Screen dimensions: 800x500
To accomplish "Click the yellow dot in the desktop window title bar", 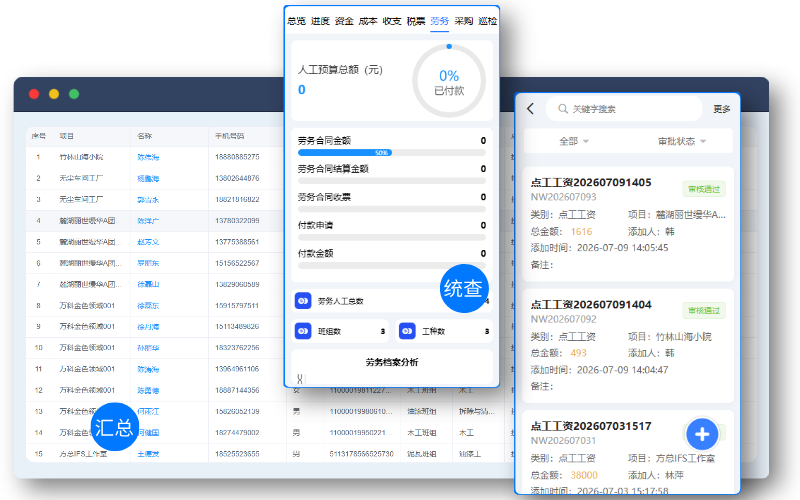I will point(54,94).
